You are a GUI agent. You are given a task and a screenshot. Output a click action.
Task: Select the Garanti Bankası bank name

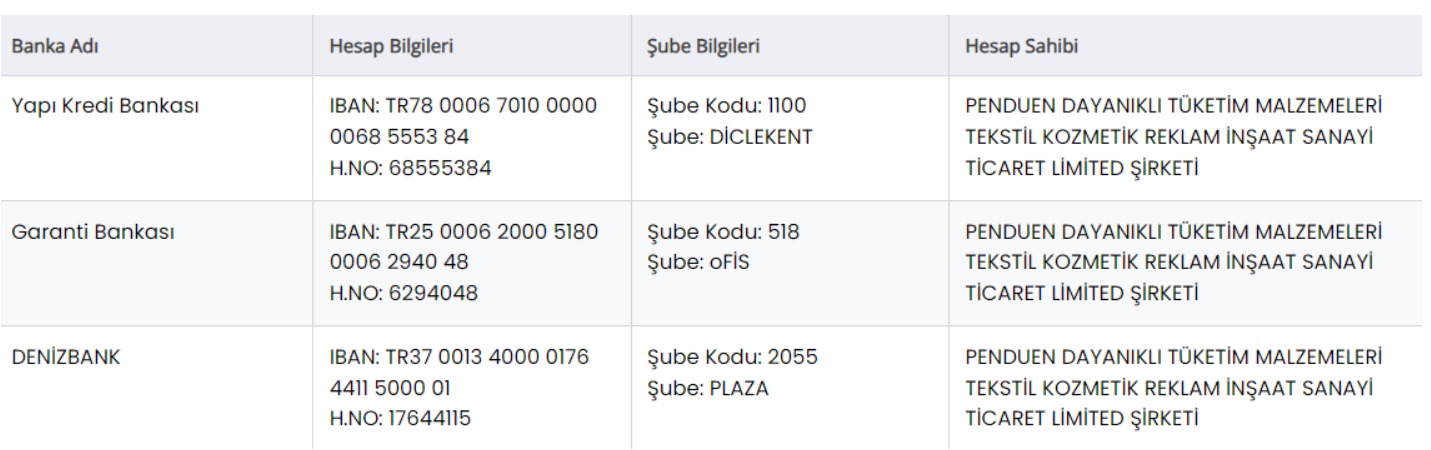[95, 232]
